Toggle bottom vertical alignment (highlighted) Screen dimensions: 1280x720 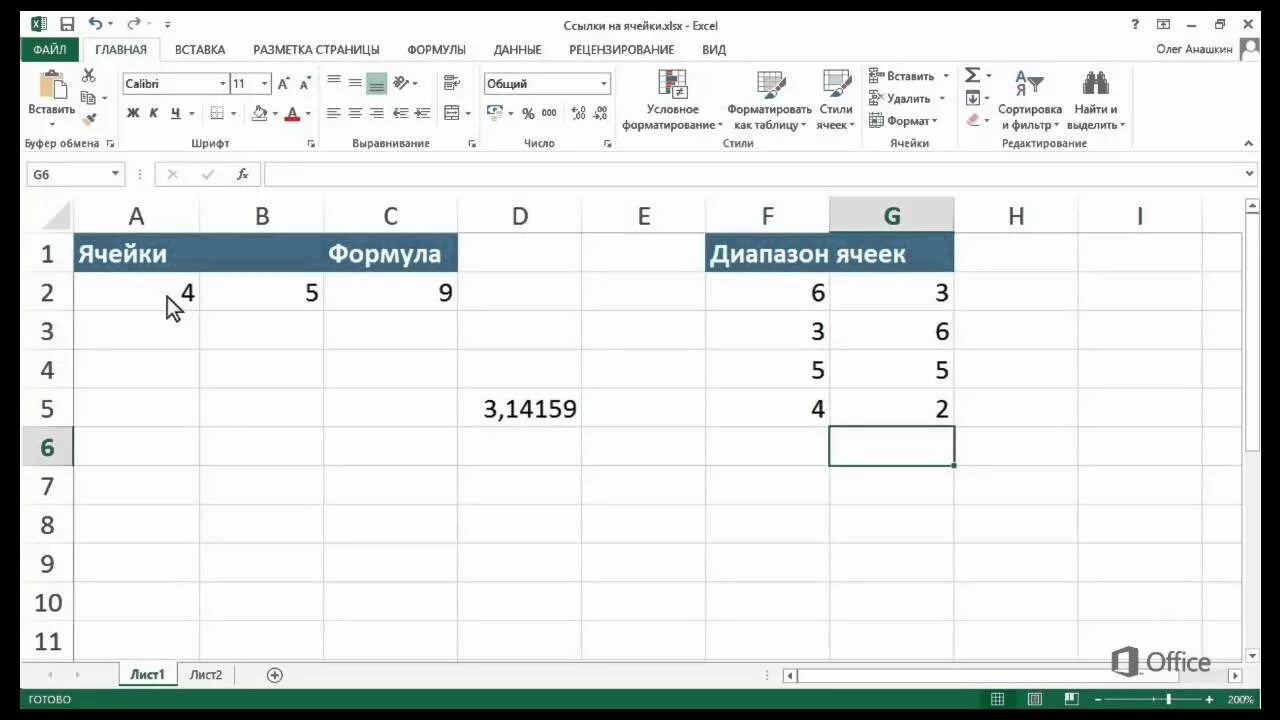tap(376, 83)
